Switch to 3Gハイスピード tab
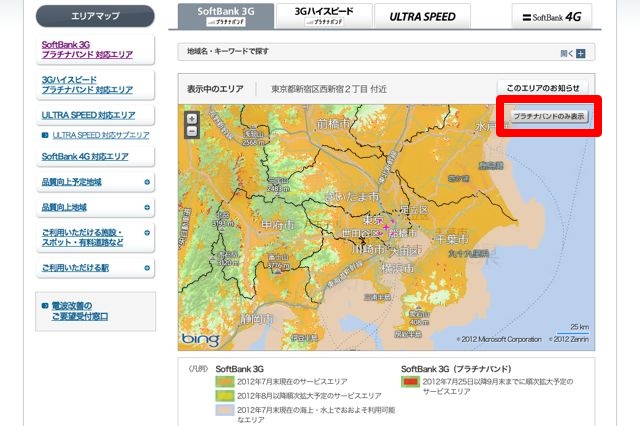 tap(324, 16)
